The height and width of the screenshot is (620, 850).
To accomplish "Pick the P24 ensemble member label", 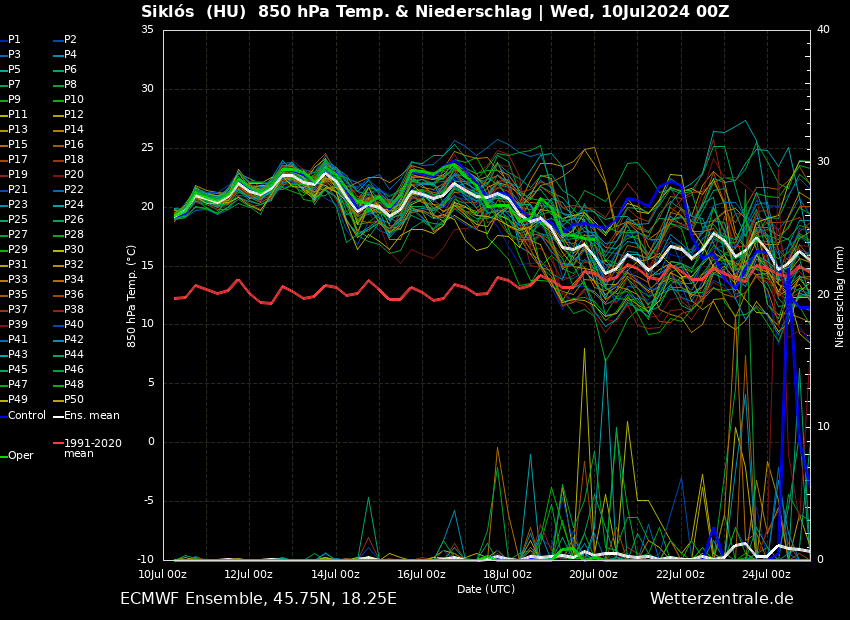I will tap(74, 205).
